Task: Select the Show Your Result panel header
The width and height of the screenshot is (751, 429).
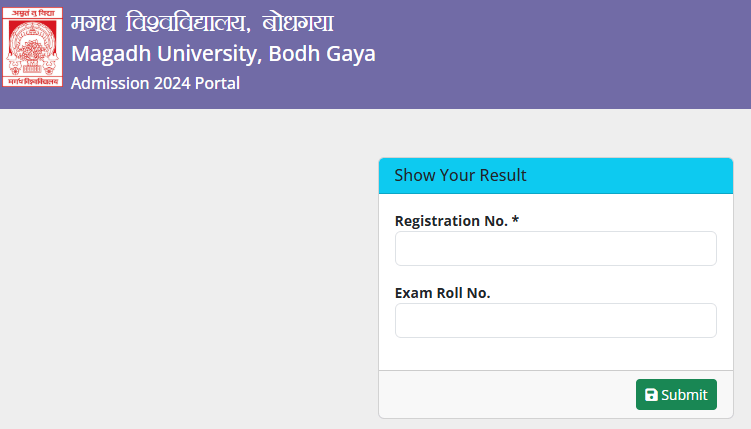Action: pyautogui.click(x=556, y=175)
